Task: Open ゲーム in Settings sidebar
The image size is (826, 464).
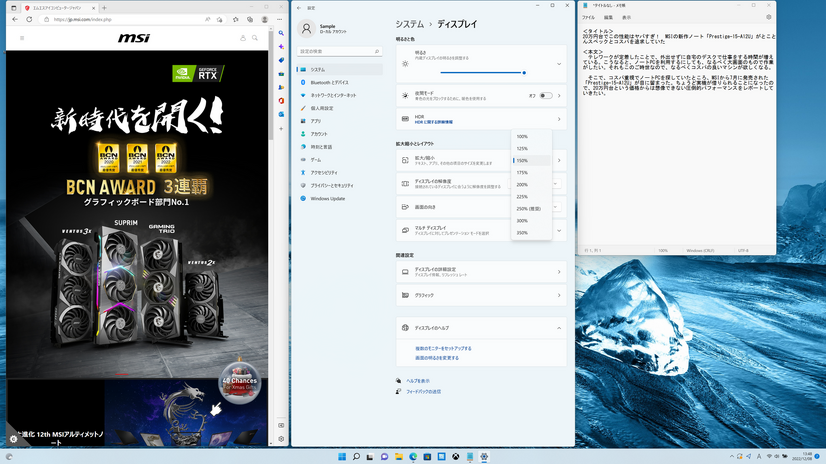Action: pos(339,160)
